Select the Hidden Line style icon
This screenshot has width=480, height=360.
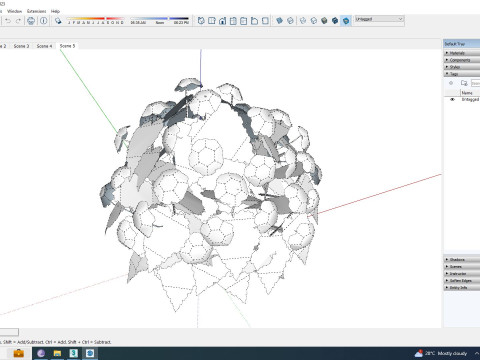(x=313, y=21)
